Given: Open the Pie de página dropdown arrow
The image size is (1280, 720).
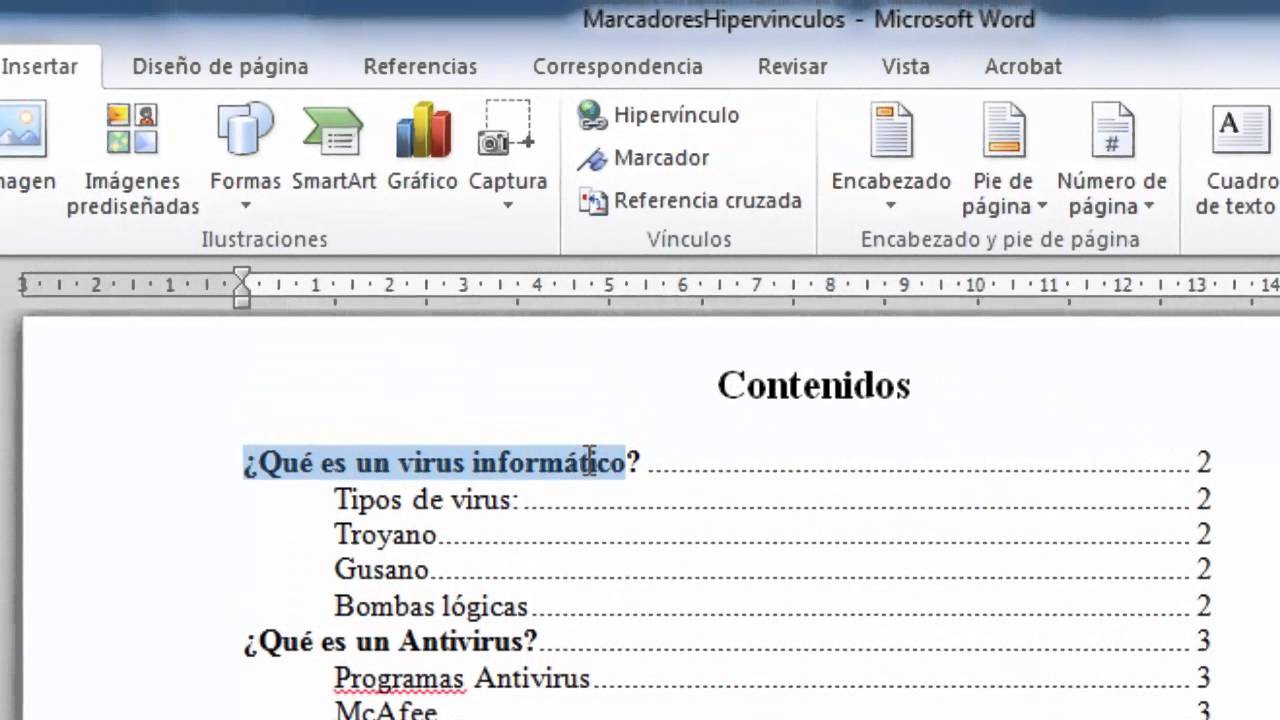Looking at the screenshot, I should pyautogui.click(x=1042, y=207).
